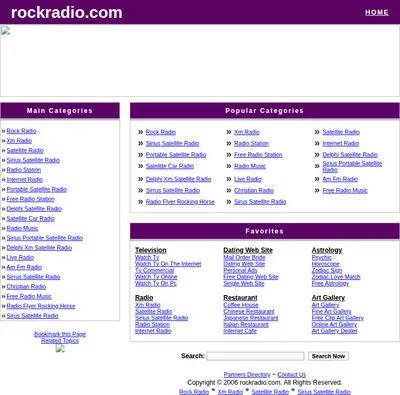Open Sirius Portable Satellite Radio in Main Categories
This screenshot has height=395, width=400.
click(45, 238)
